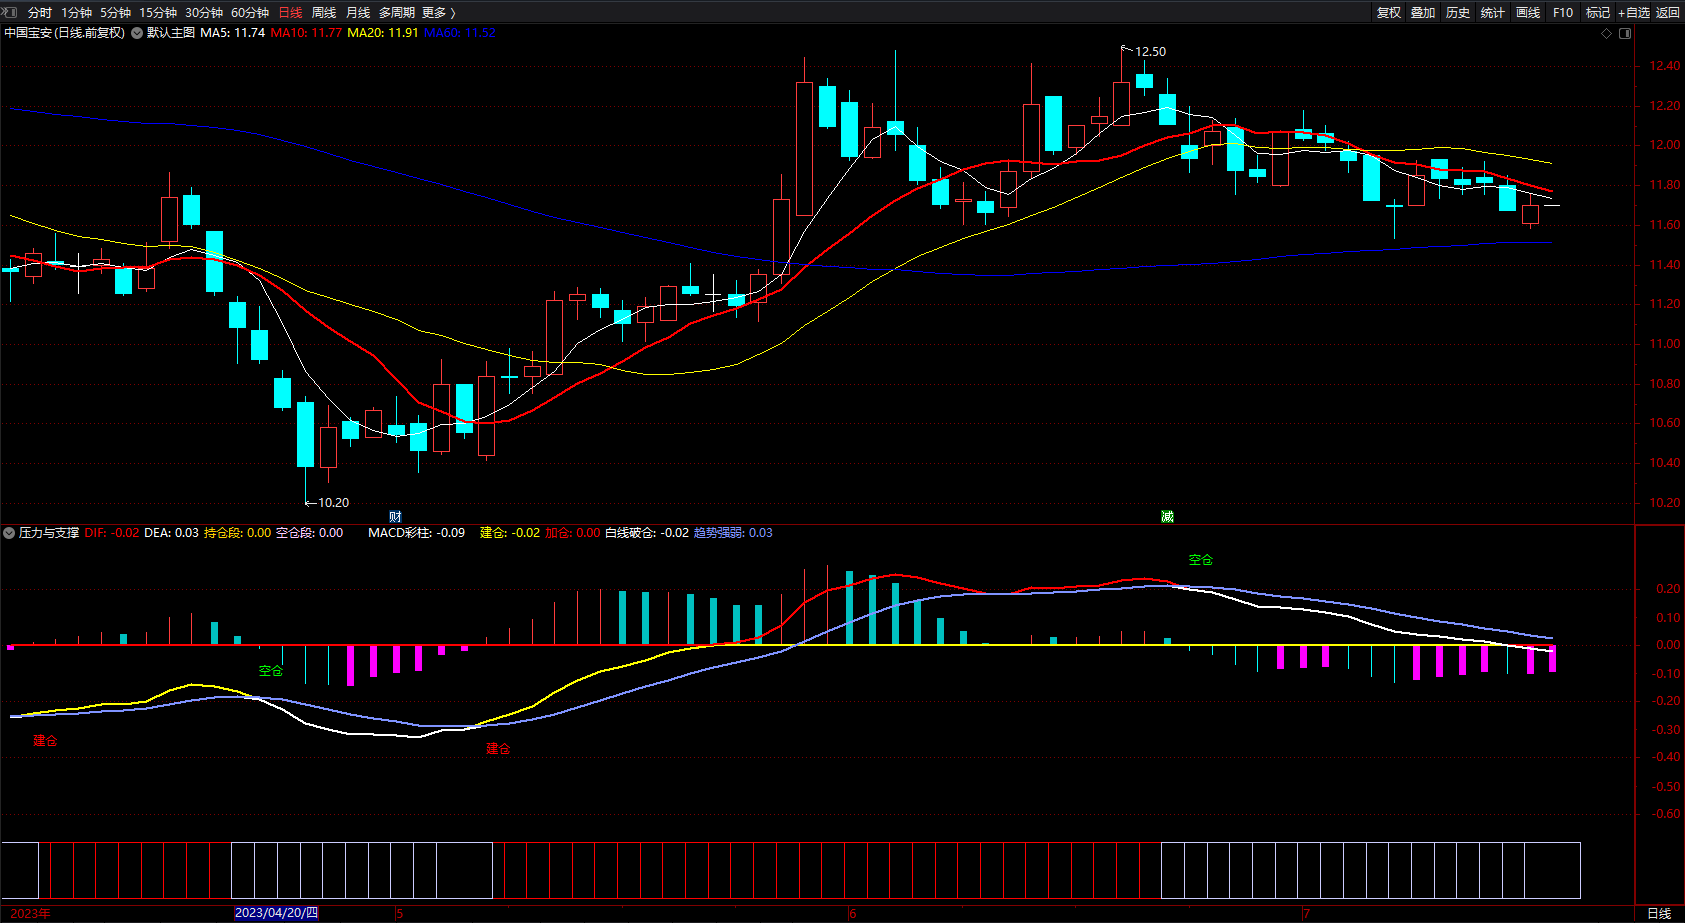Click the green 空仓 signal near the indicator peak
The width and height of the screenshot is (1685, 923).
[1201, 560]
